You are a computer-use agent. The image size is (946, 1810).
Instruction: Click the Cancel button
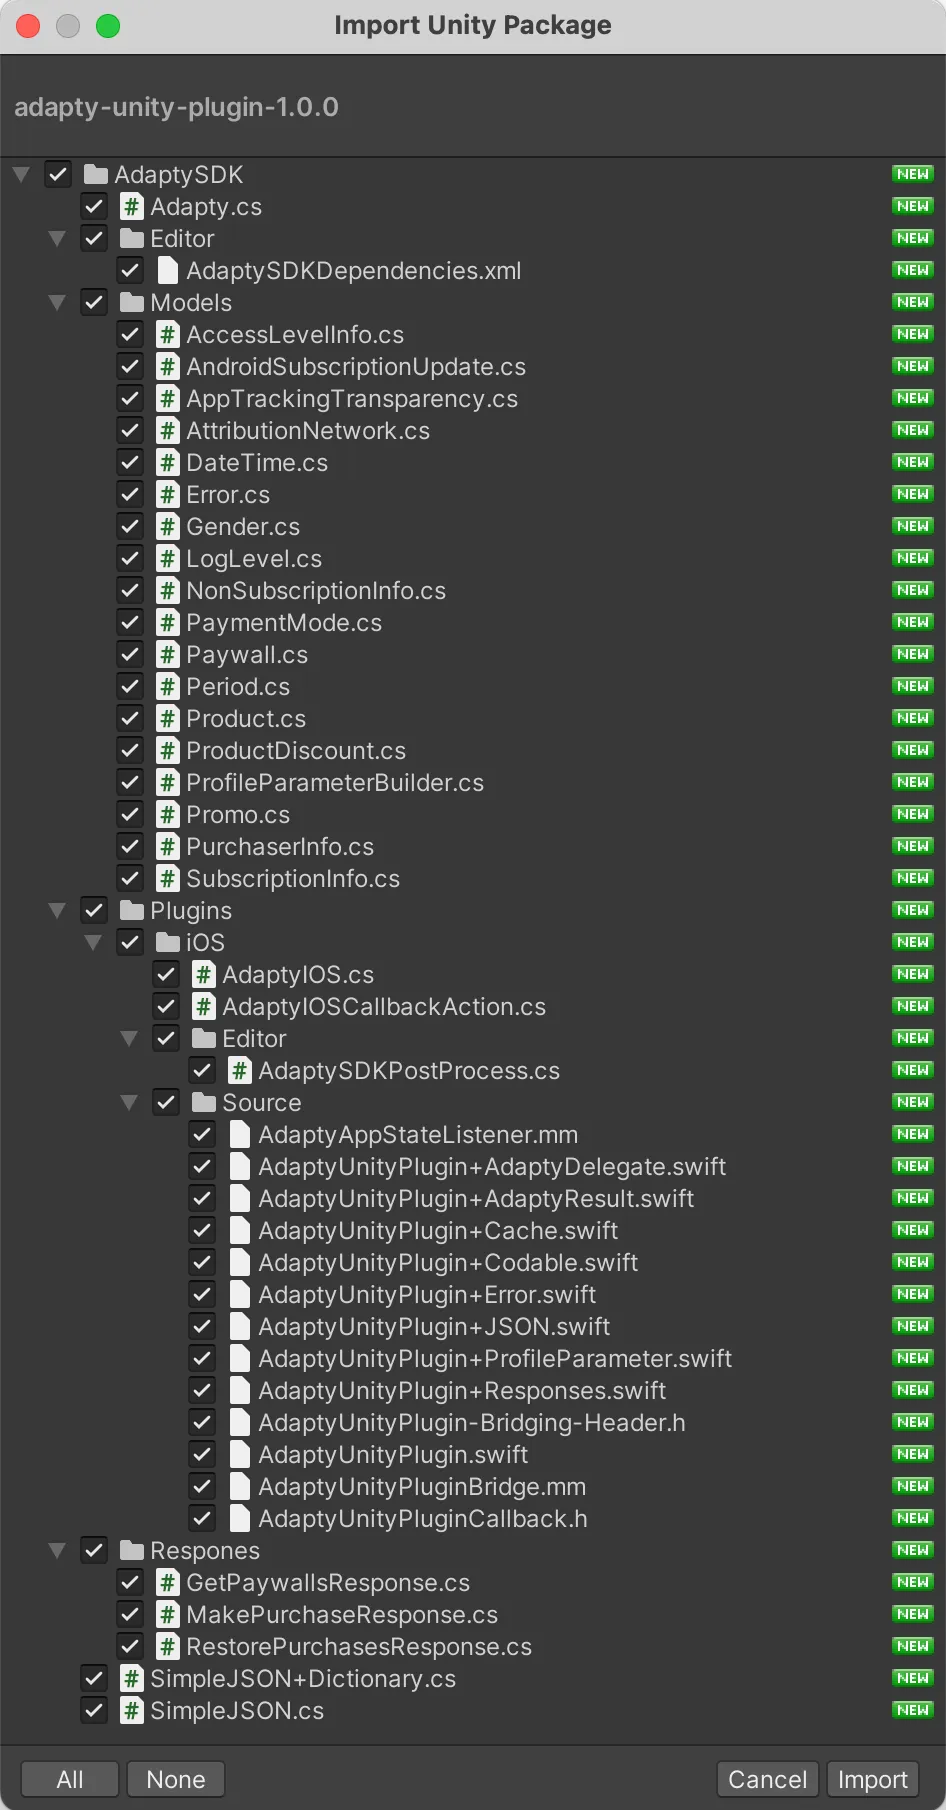point(767,1779)
